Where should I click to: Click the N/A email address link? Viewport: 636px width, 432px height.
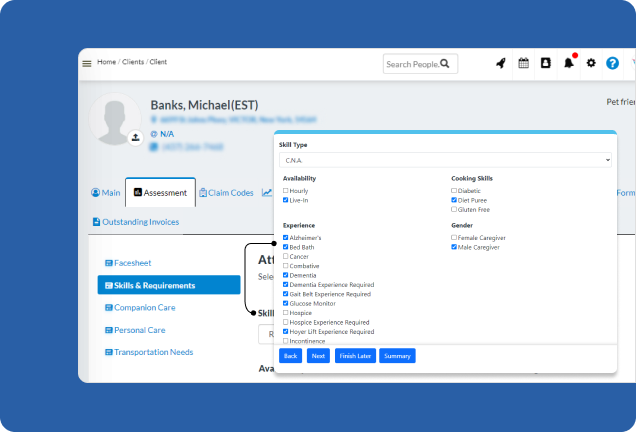point(167,134)
